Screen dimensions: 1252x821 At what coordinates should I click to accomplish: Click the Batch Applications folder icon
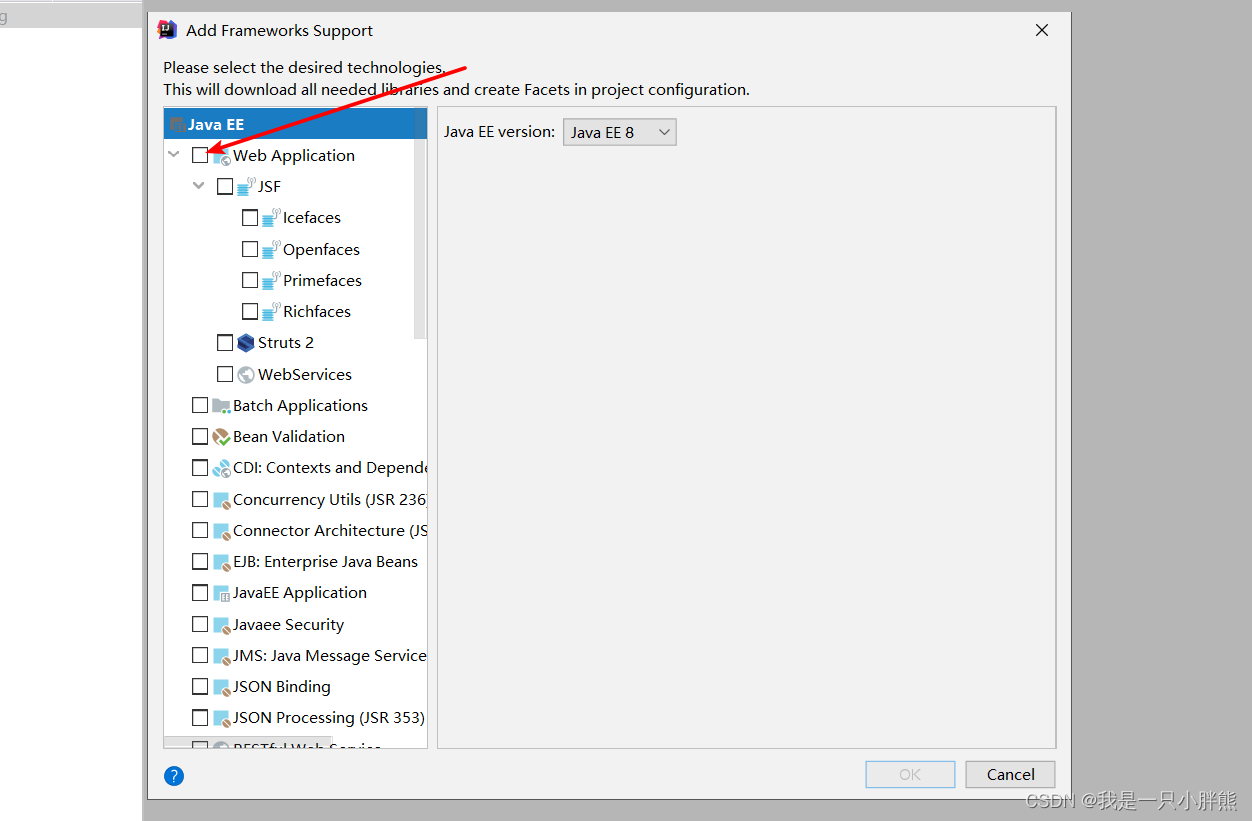coord(221,406)
